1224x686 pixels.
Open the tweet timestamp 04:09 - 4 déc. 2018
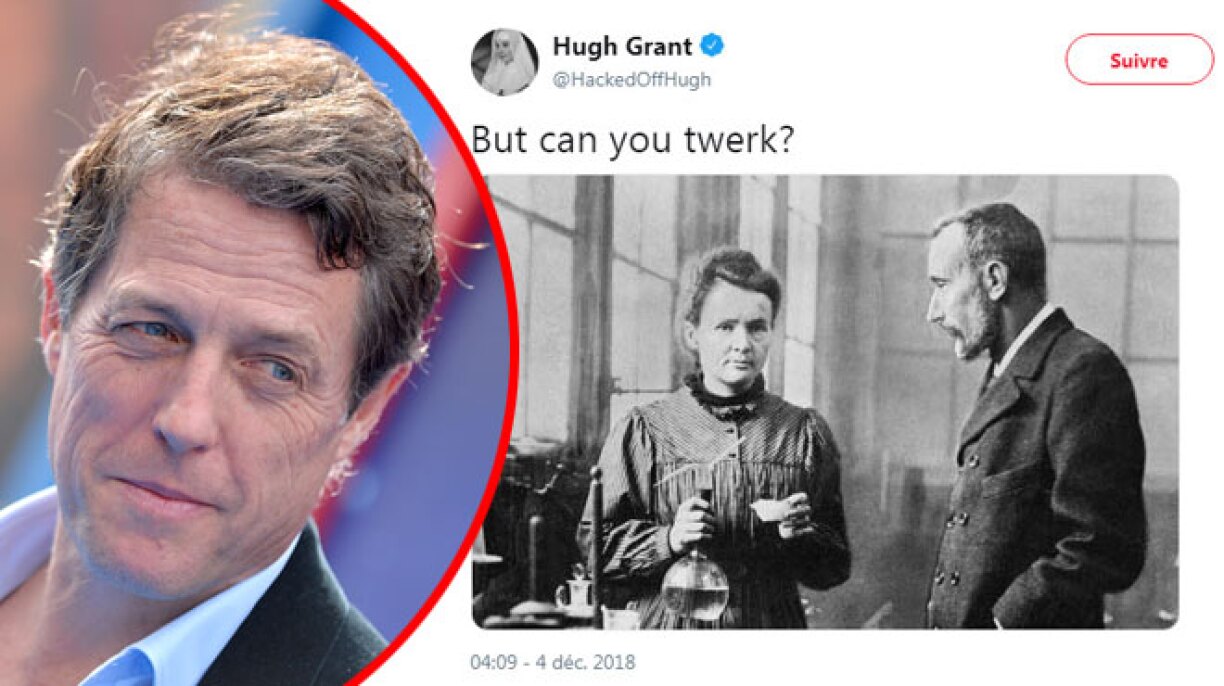(552, 662)
